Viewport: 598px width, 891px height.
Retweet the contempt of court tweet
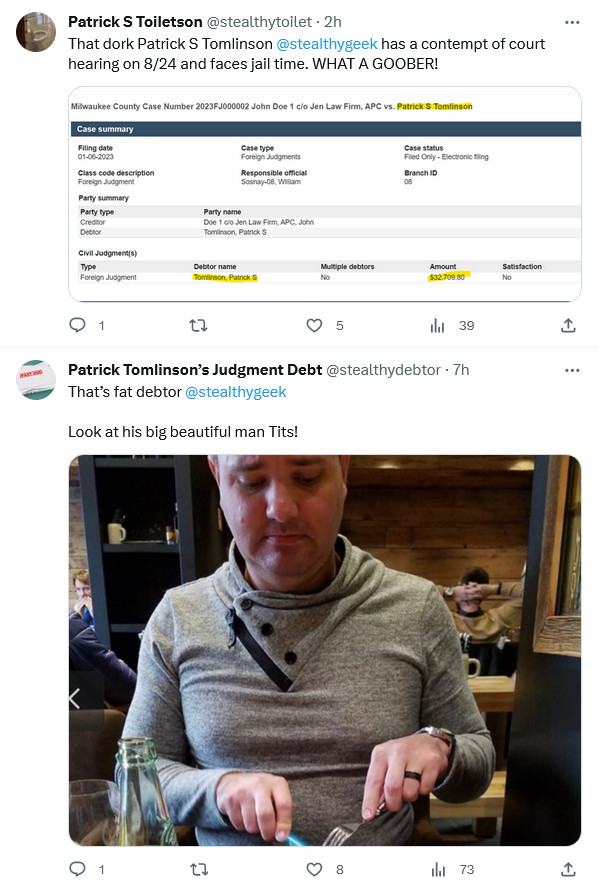tap(198, 325)
